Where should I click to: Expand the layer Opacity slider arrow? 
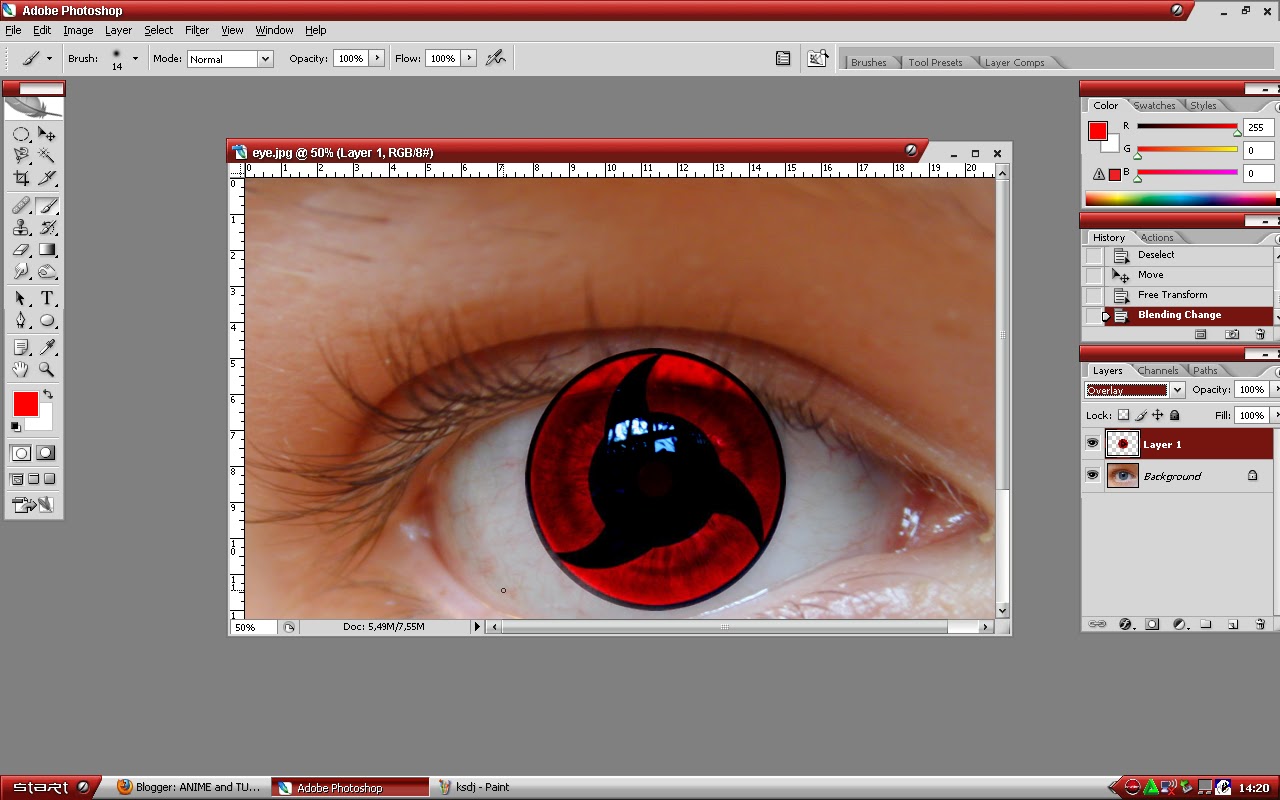click(1276, 389)
